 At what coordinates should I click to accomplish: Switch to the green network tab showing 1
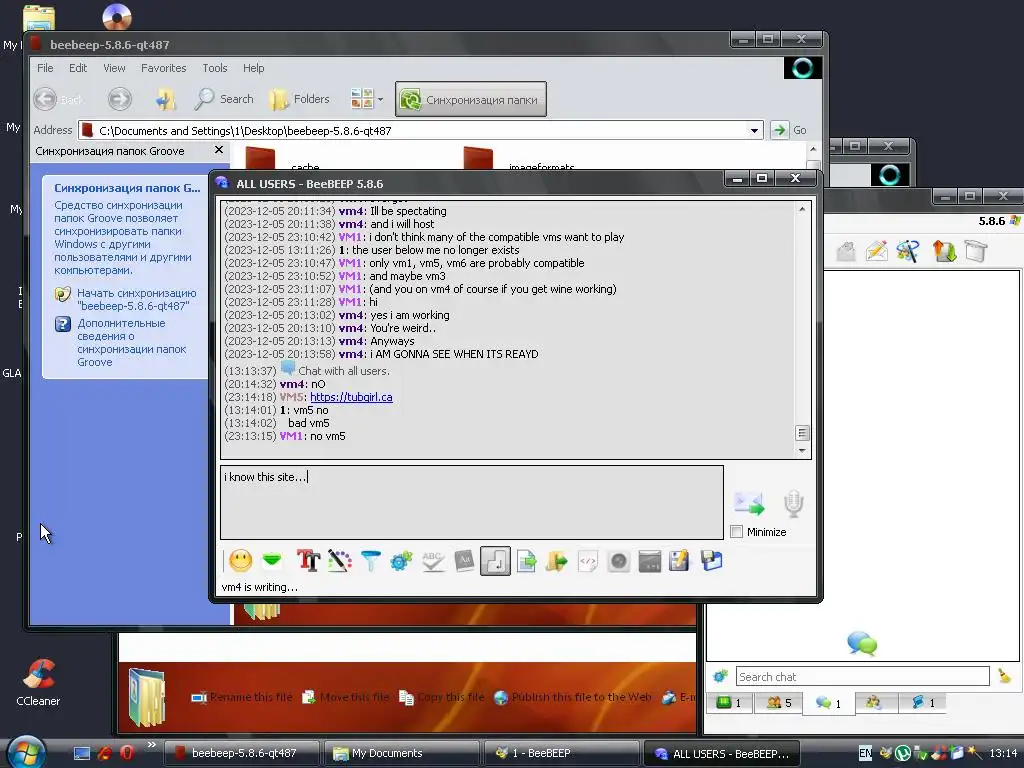729,703
